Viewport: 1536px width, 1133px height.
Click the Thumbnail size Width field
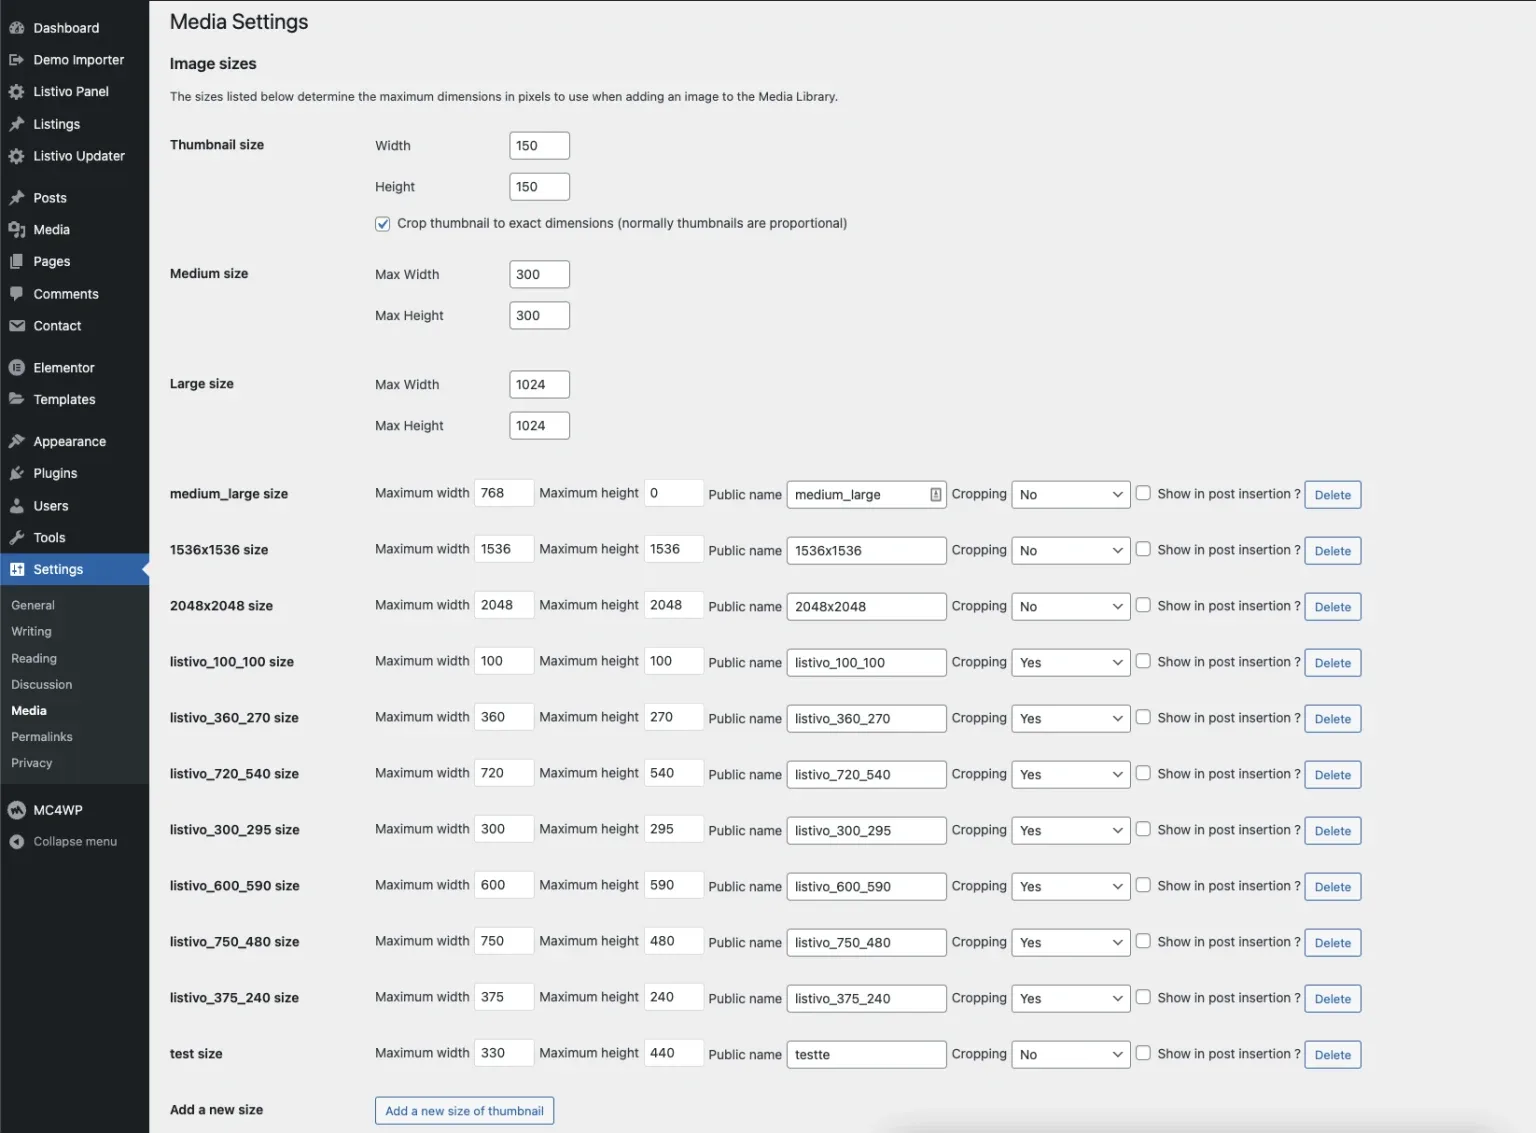pyautogui.click(x=540, y=146)
